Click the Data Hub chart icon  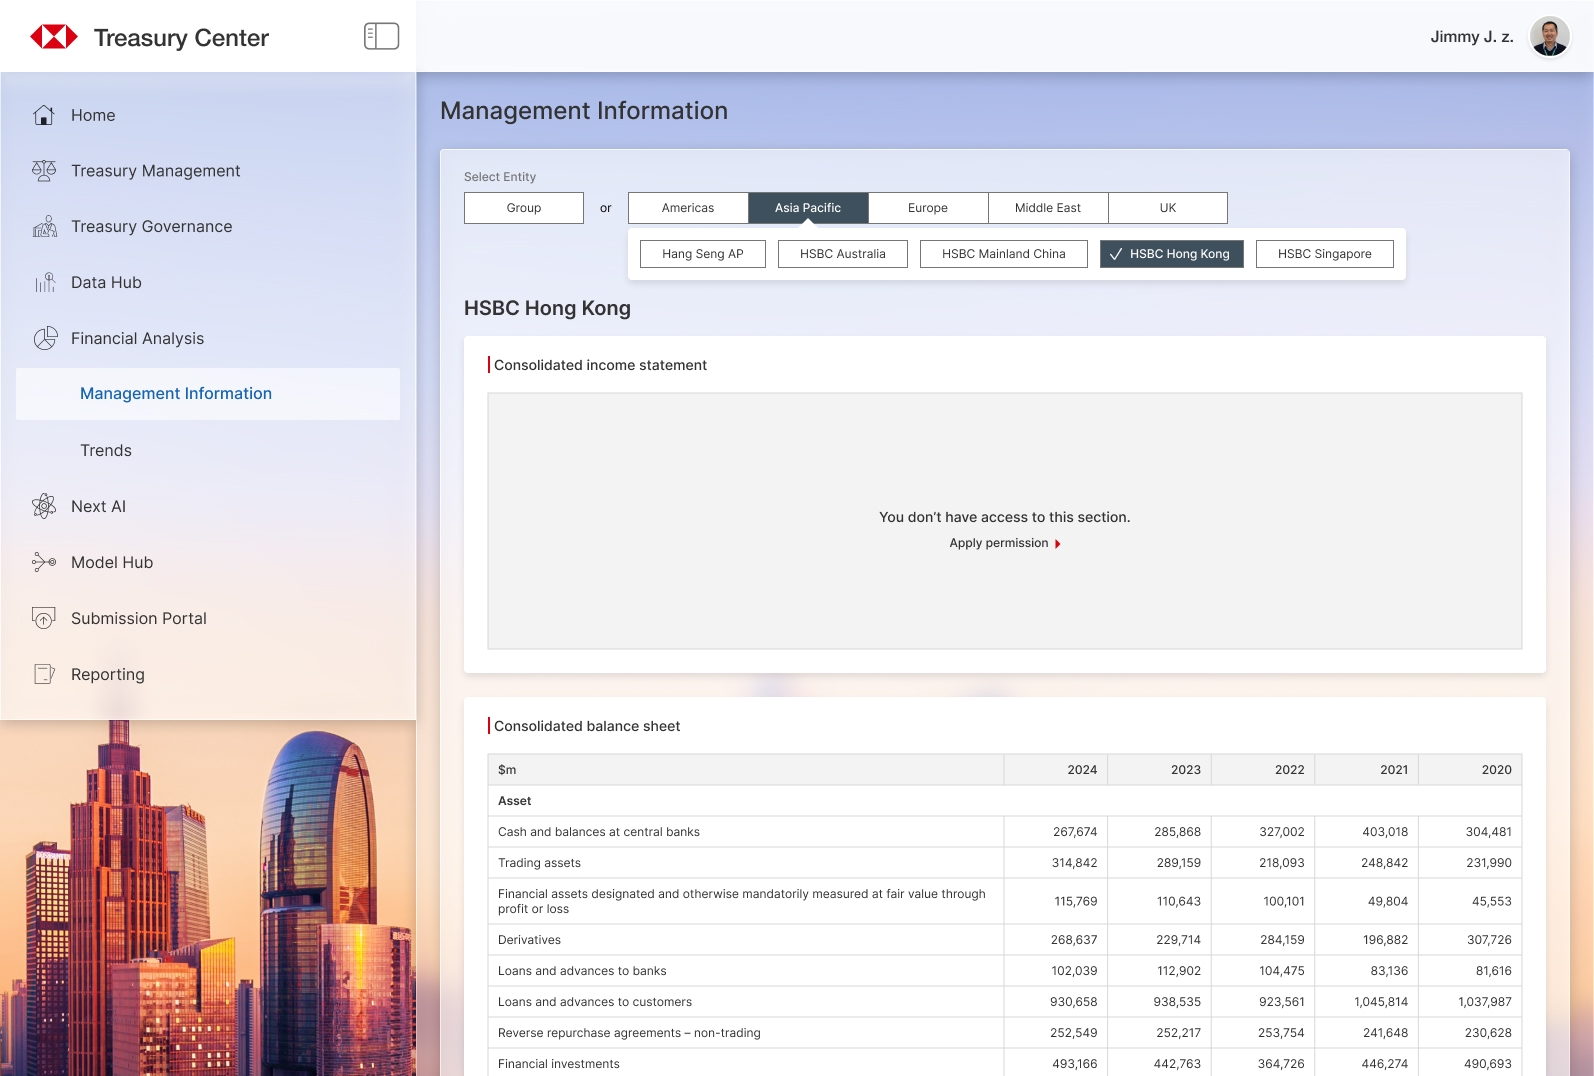click(44, 283)
